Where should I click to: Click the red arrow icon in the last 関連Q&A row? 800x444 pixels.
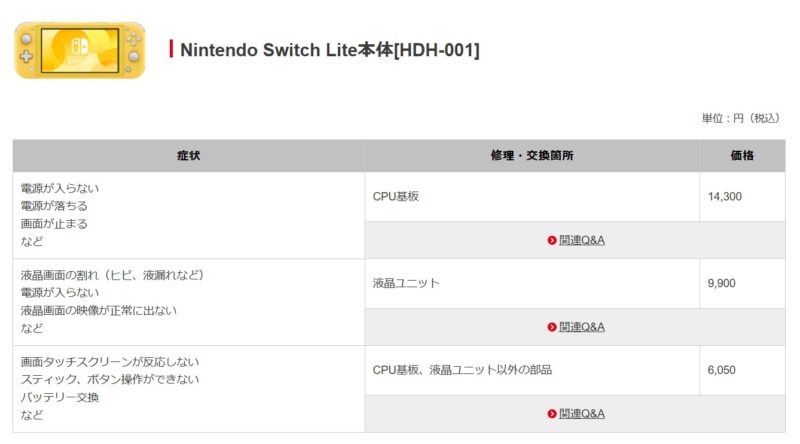tap(552, 414)
